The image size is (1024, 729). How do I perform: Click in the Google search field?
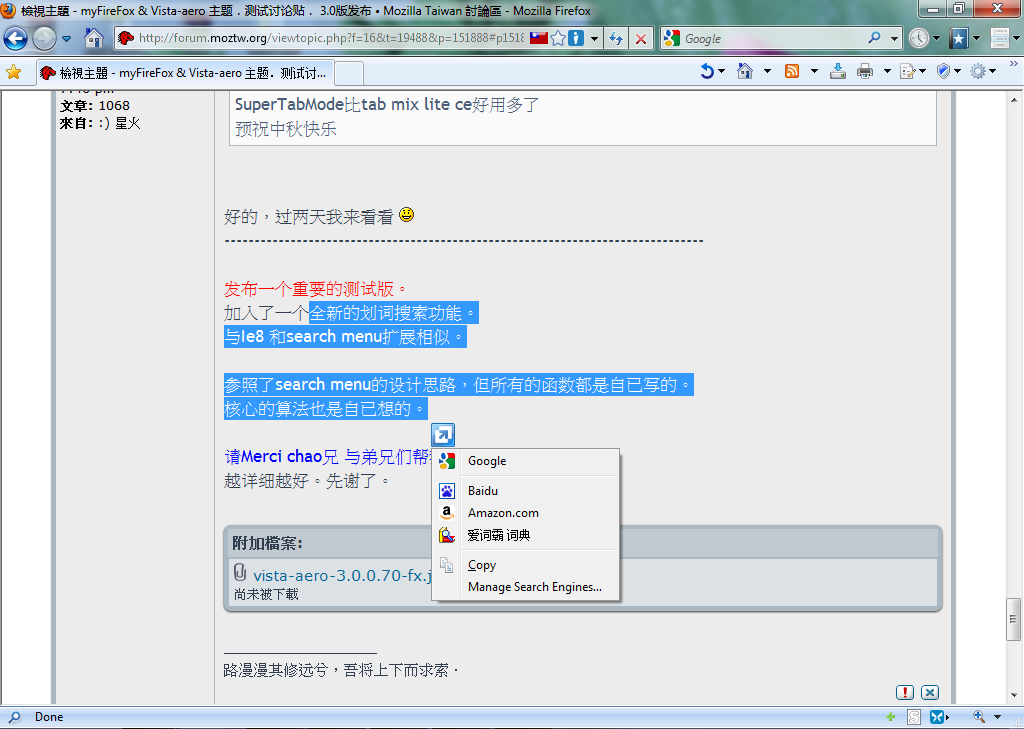click(774, 39)
